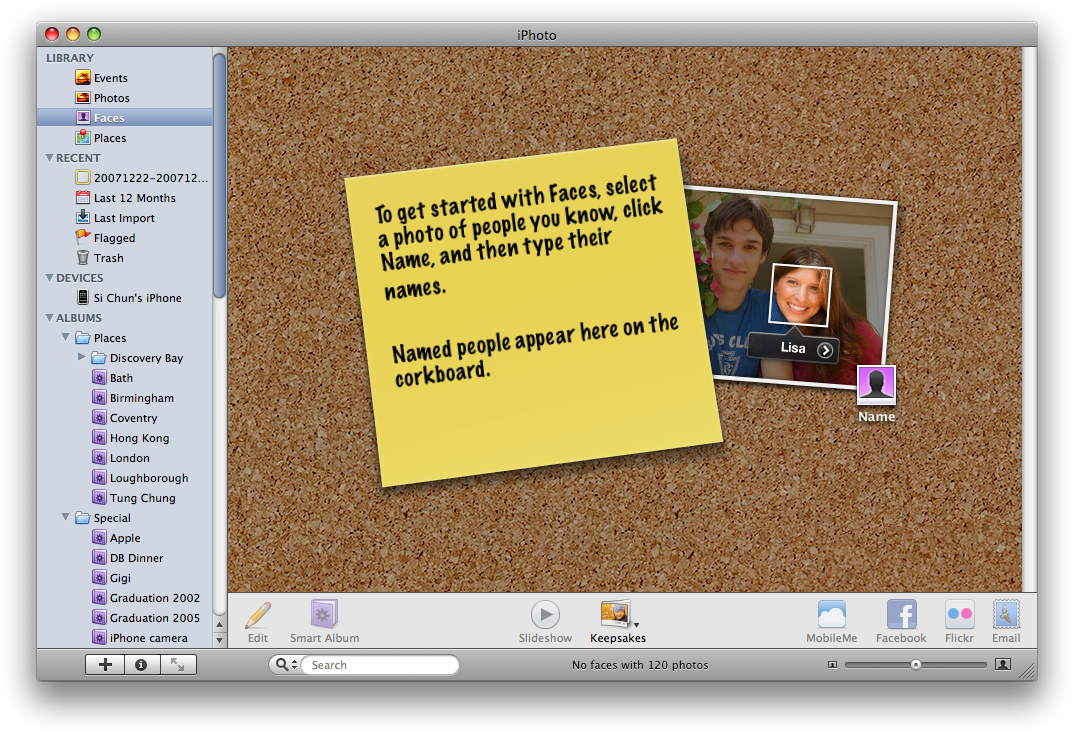Image resolution: width=1073 pixels, height=732 pixels.
Task: Click the sidebar scroll up arrow
Action: click(x=220, y=625)
